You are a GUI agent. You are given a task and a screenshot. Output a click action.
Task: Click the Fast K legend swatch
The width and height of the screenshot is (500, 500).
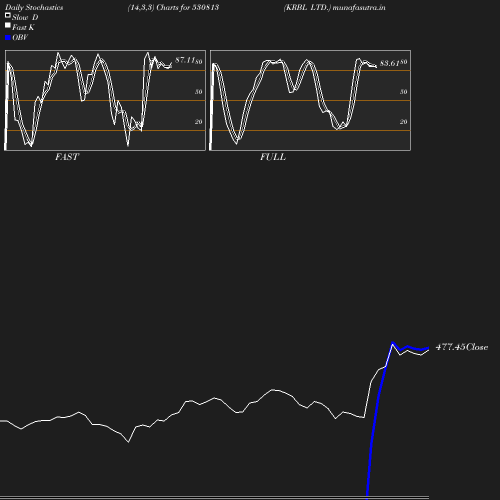click(8, 25)
